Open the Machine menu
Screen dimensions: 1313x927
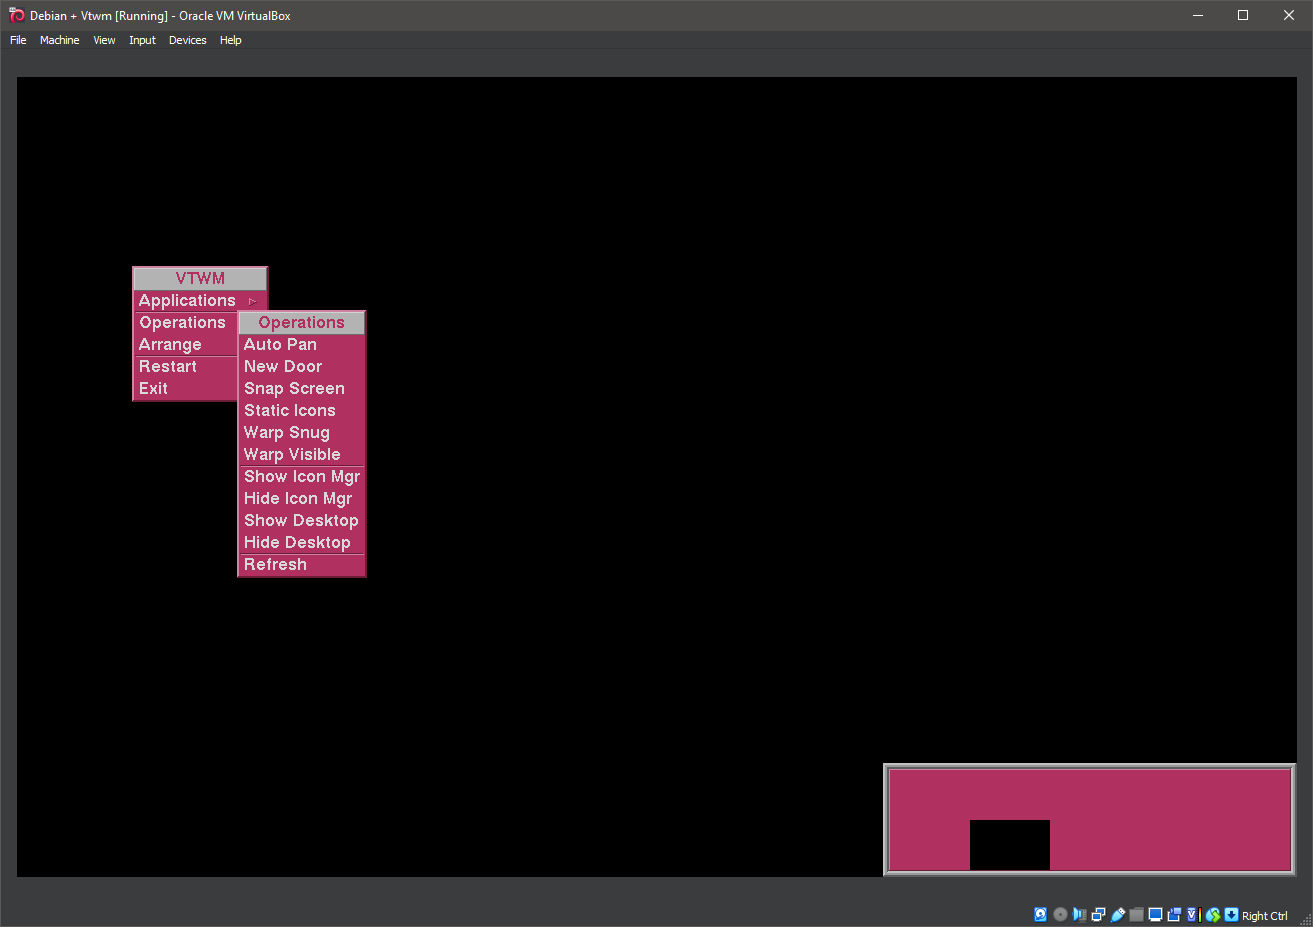(x=59, y=40)
